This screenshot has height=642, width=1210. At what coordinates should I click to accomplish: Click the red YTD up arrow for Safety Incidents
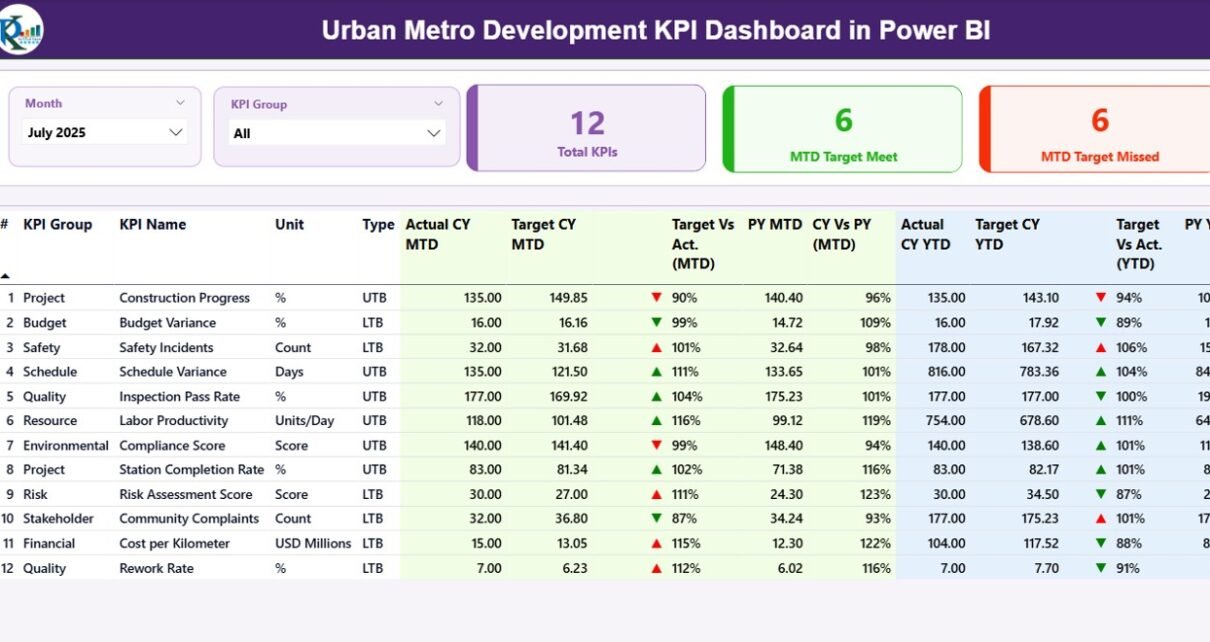[1101, 348]
